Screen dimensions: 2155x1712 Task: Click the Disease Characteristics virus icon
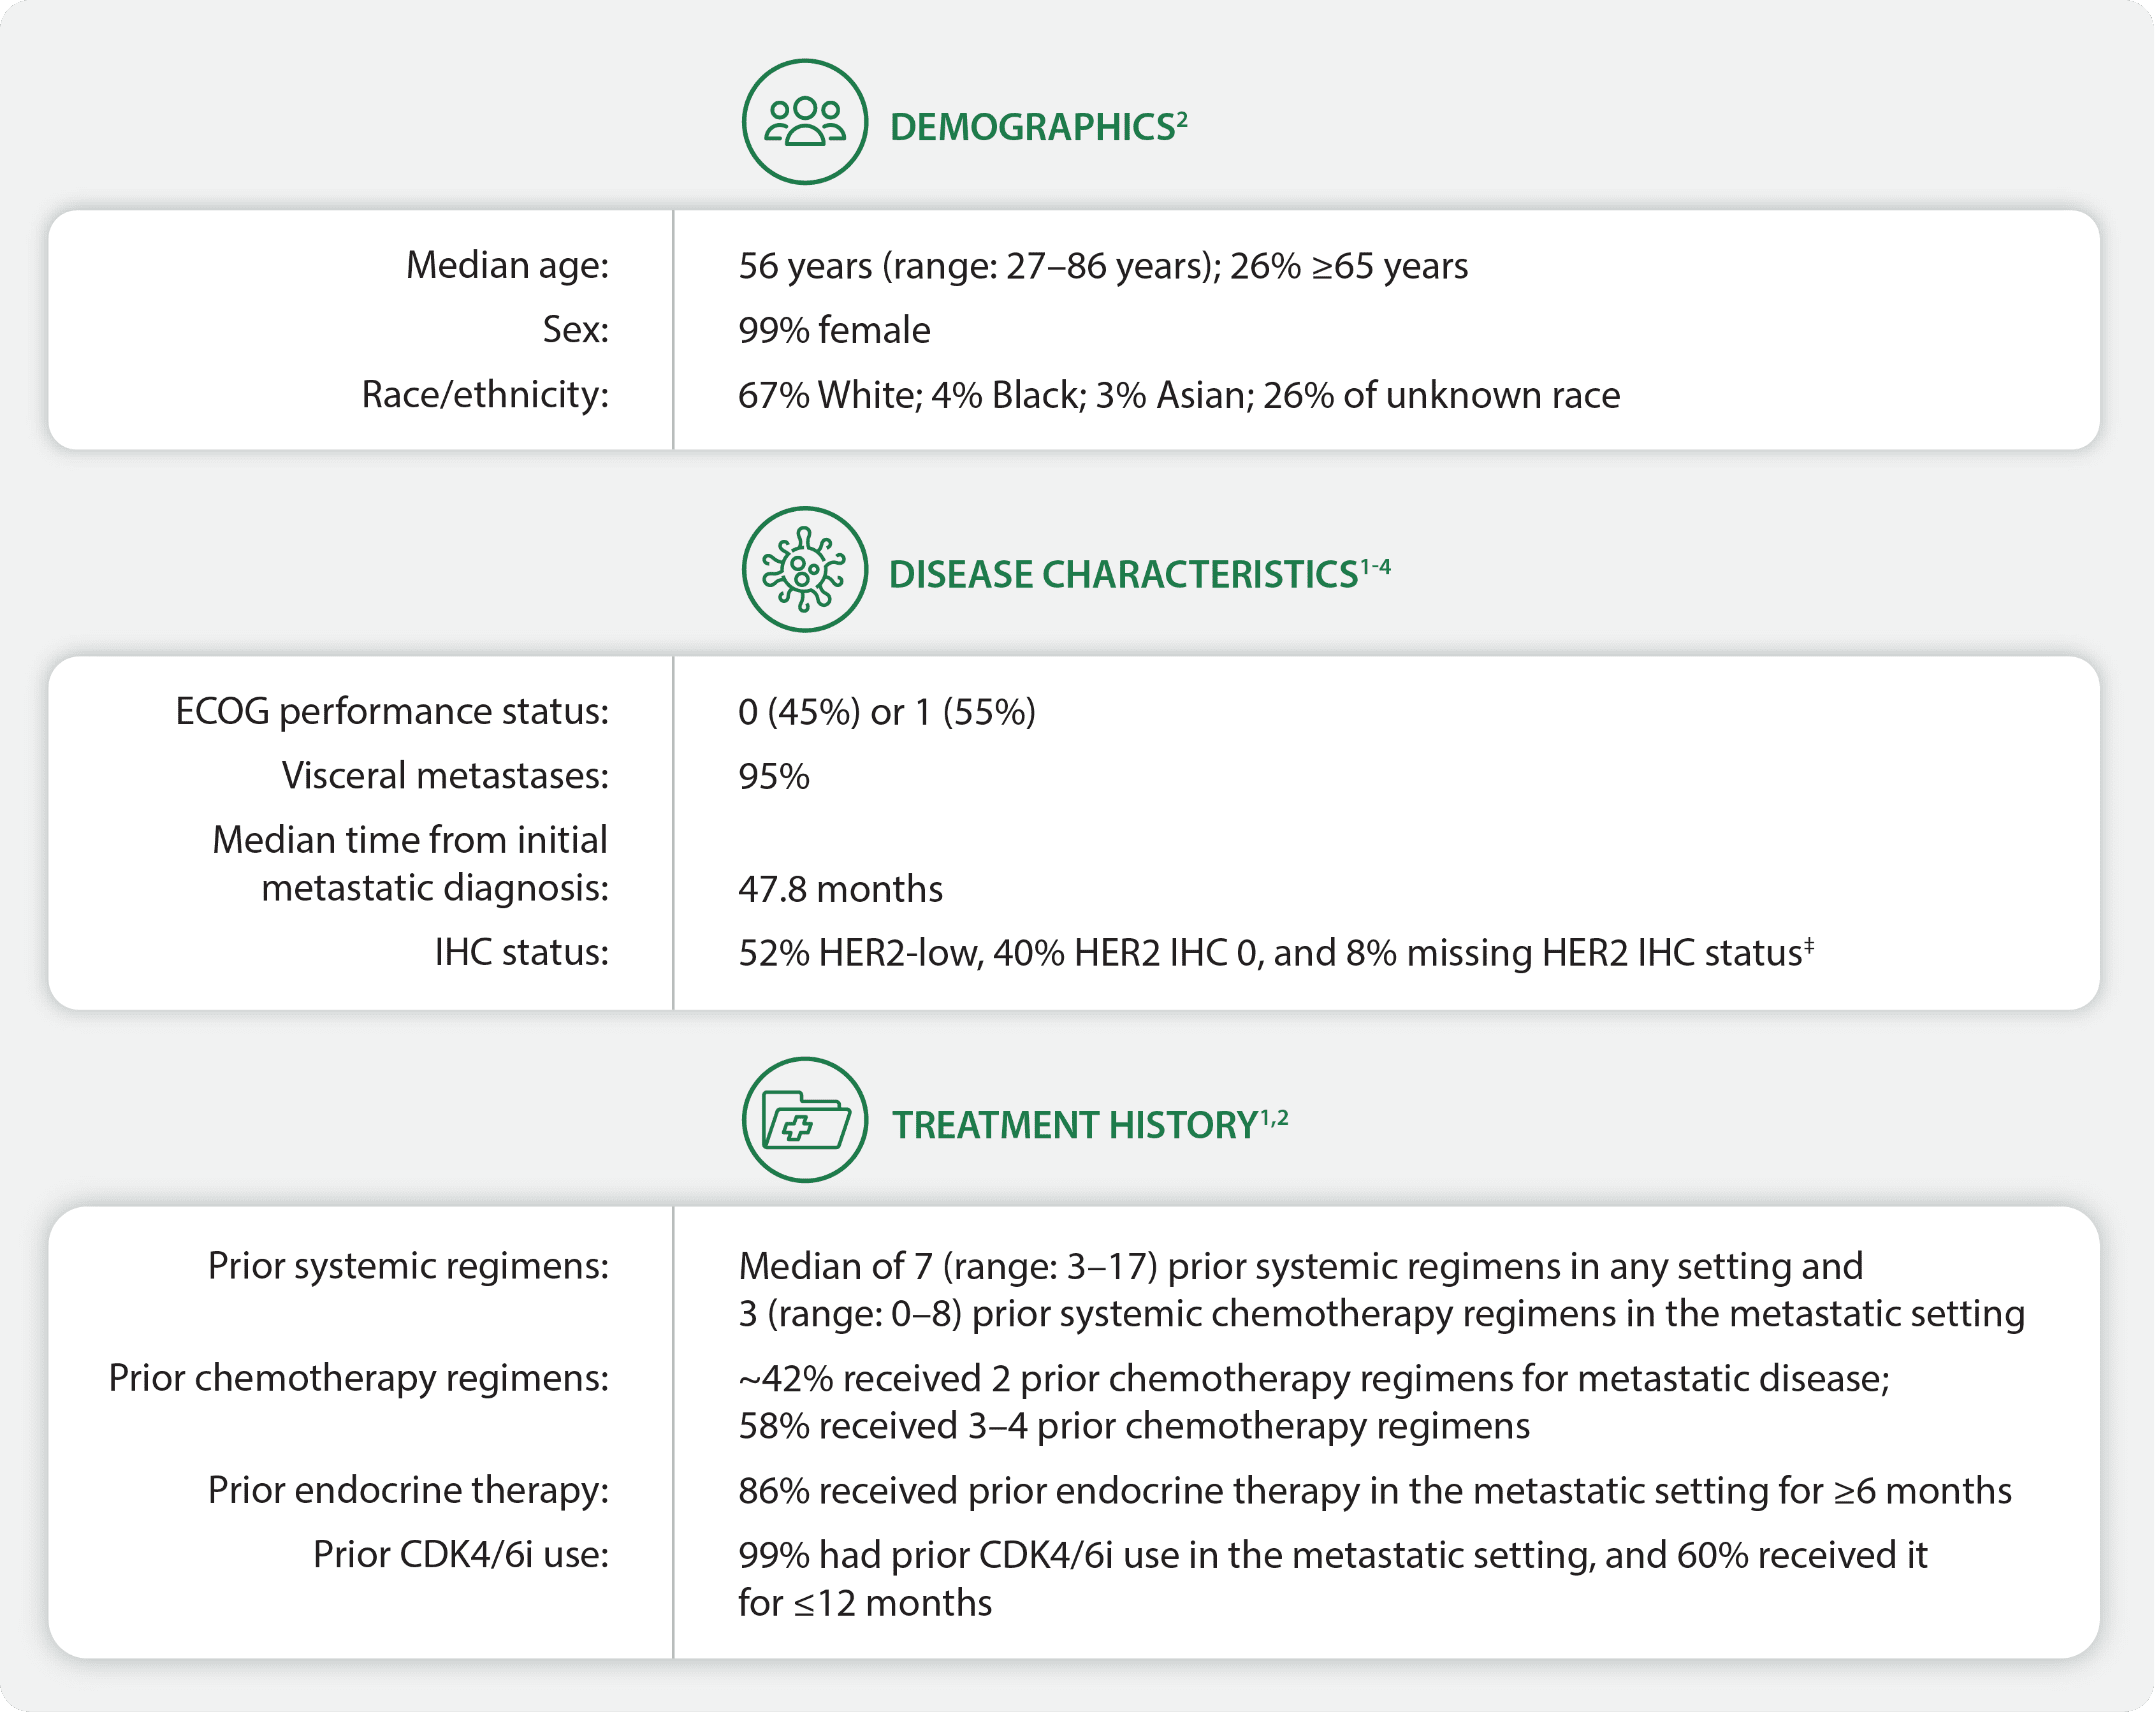(804, 569)
